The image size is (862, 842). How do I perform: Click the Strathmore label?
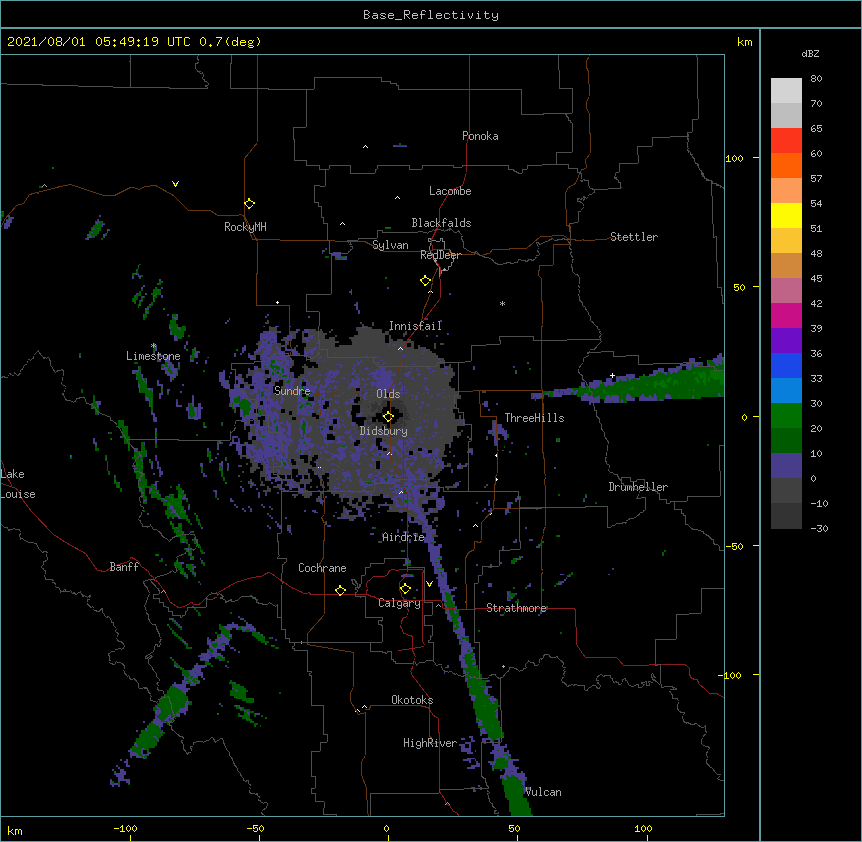[x=517, y=608]
